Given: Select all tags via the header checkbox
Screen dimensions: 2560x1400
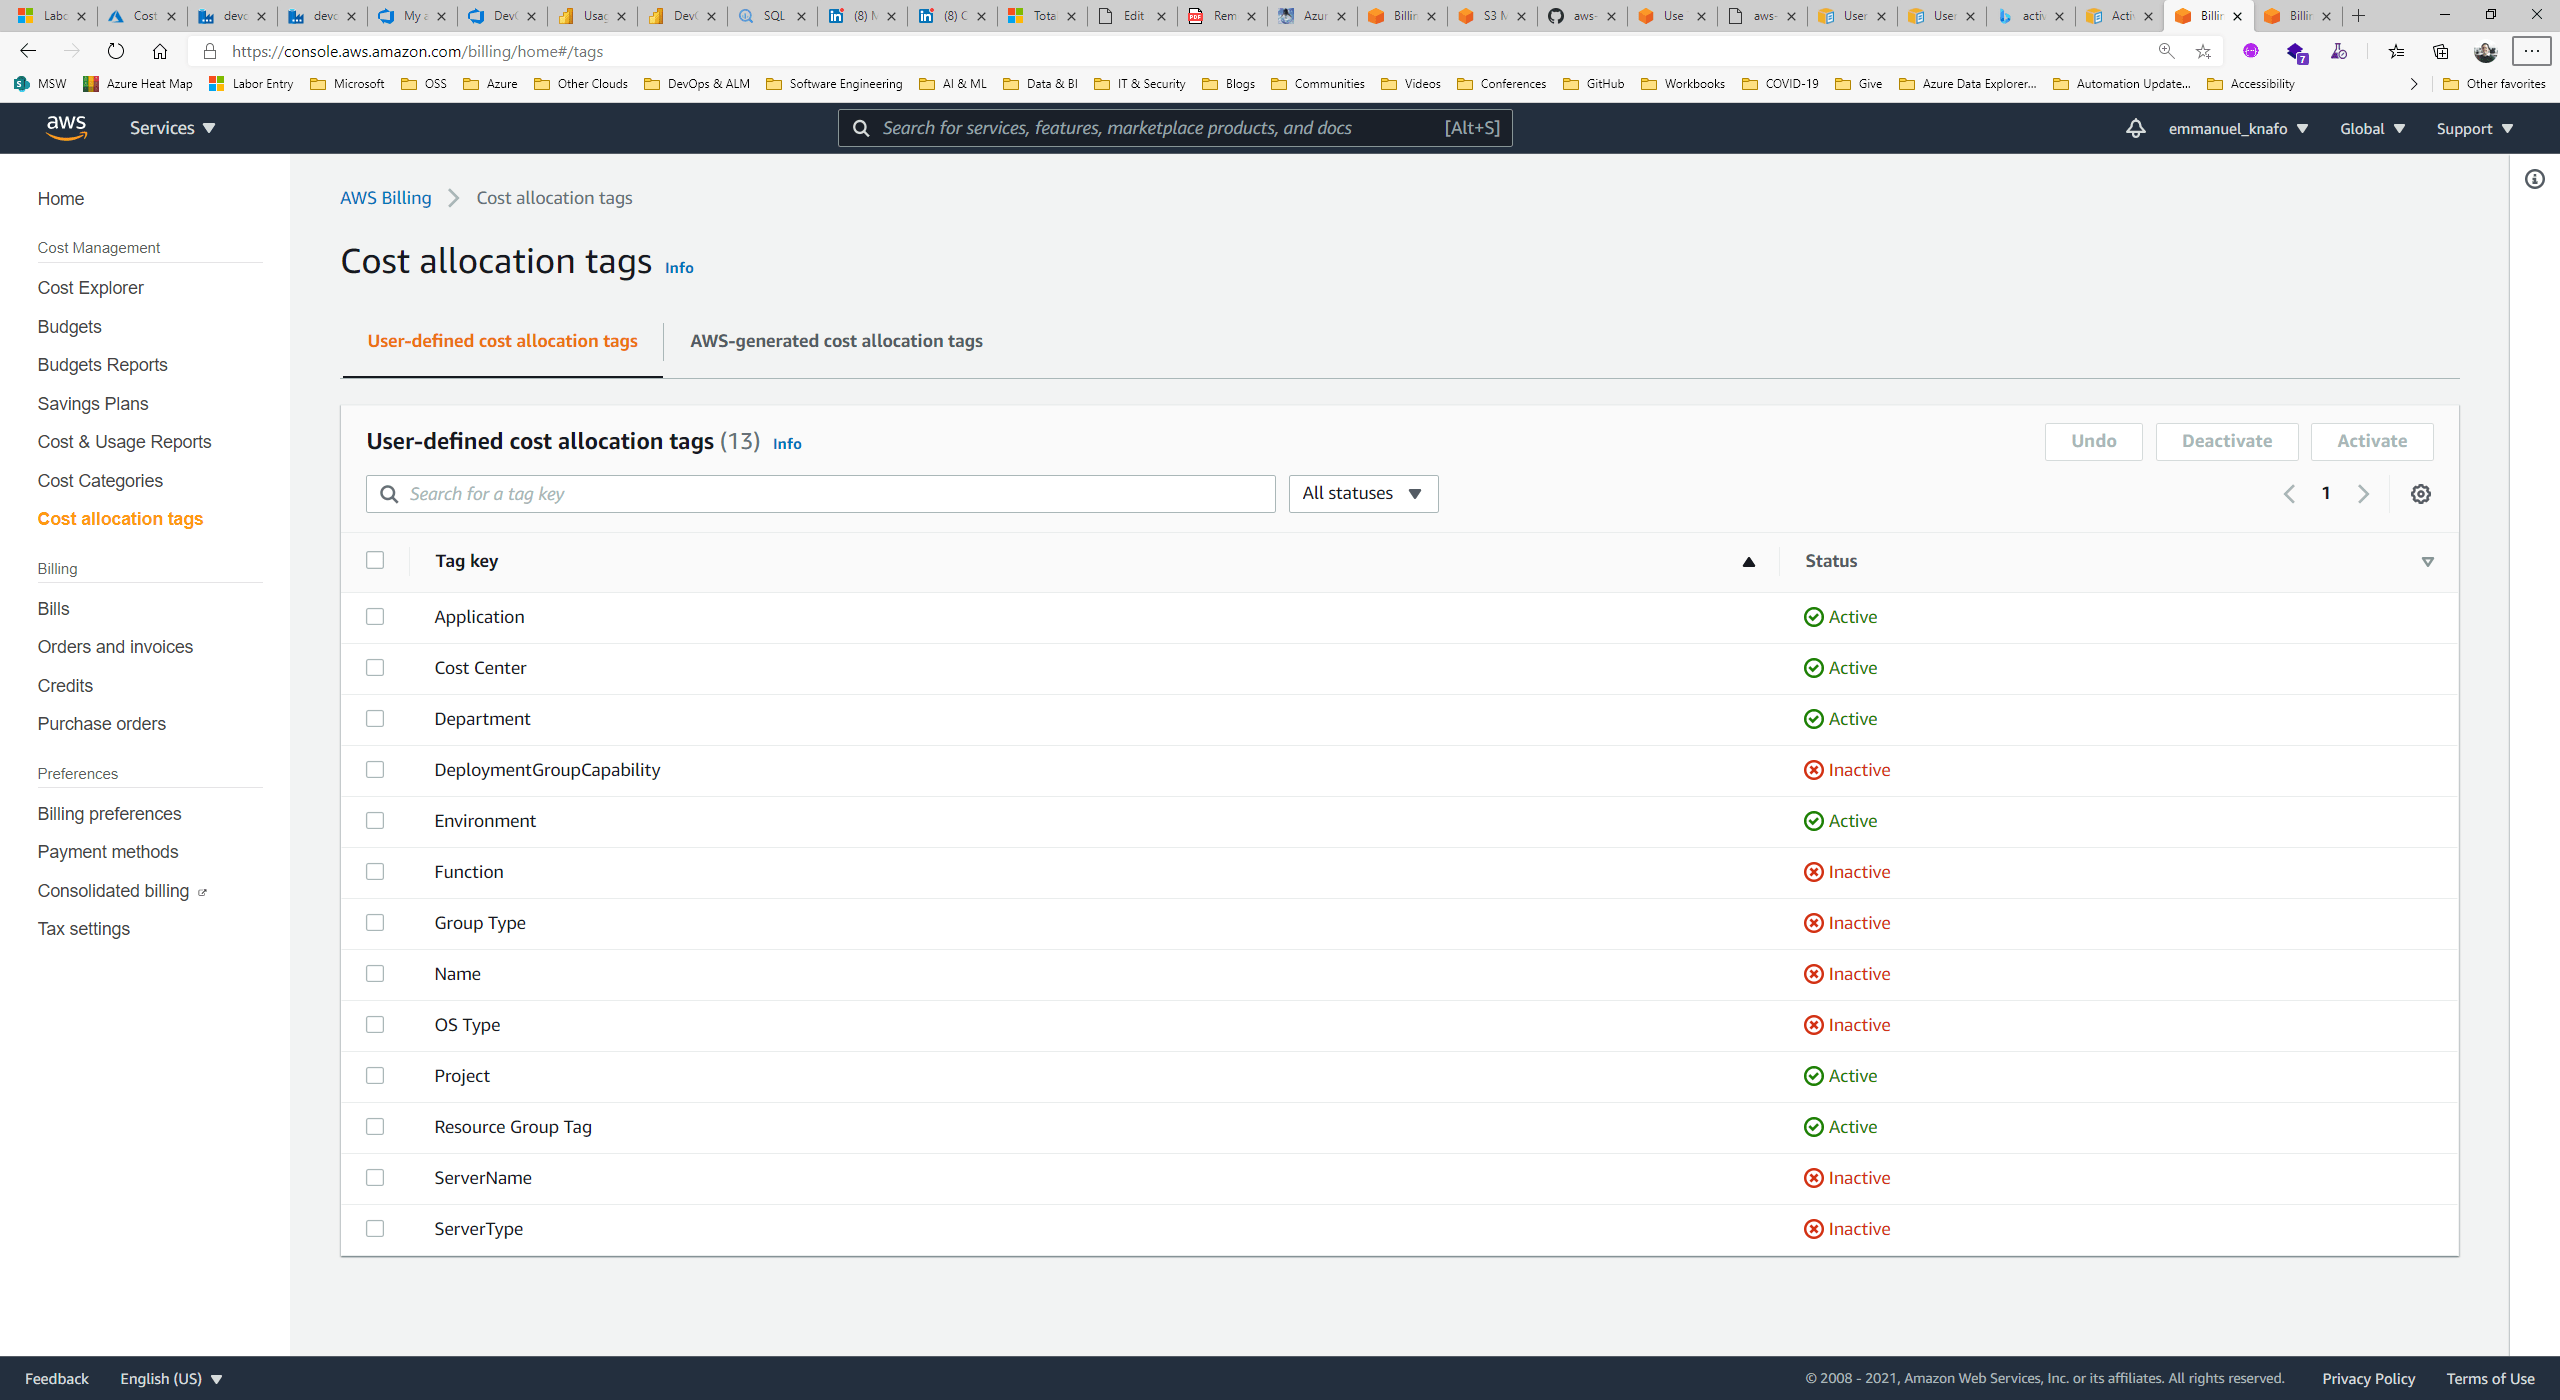Looking at the screenshot, I should point(376,561).
